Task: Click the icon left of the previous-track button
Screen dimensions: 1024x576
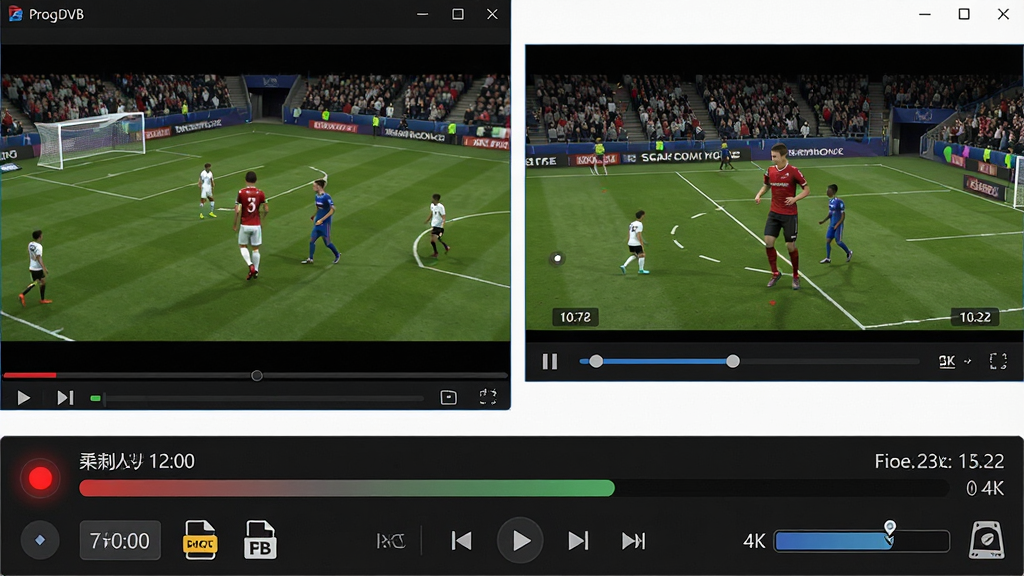Action: coord(391,541)
